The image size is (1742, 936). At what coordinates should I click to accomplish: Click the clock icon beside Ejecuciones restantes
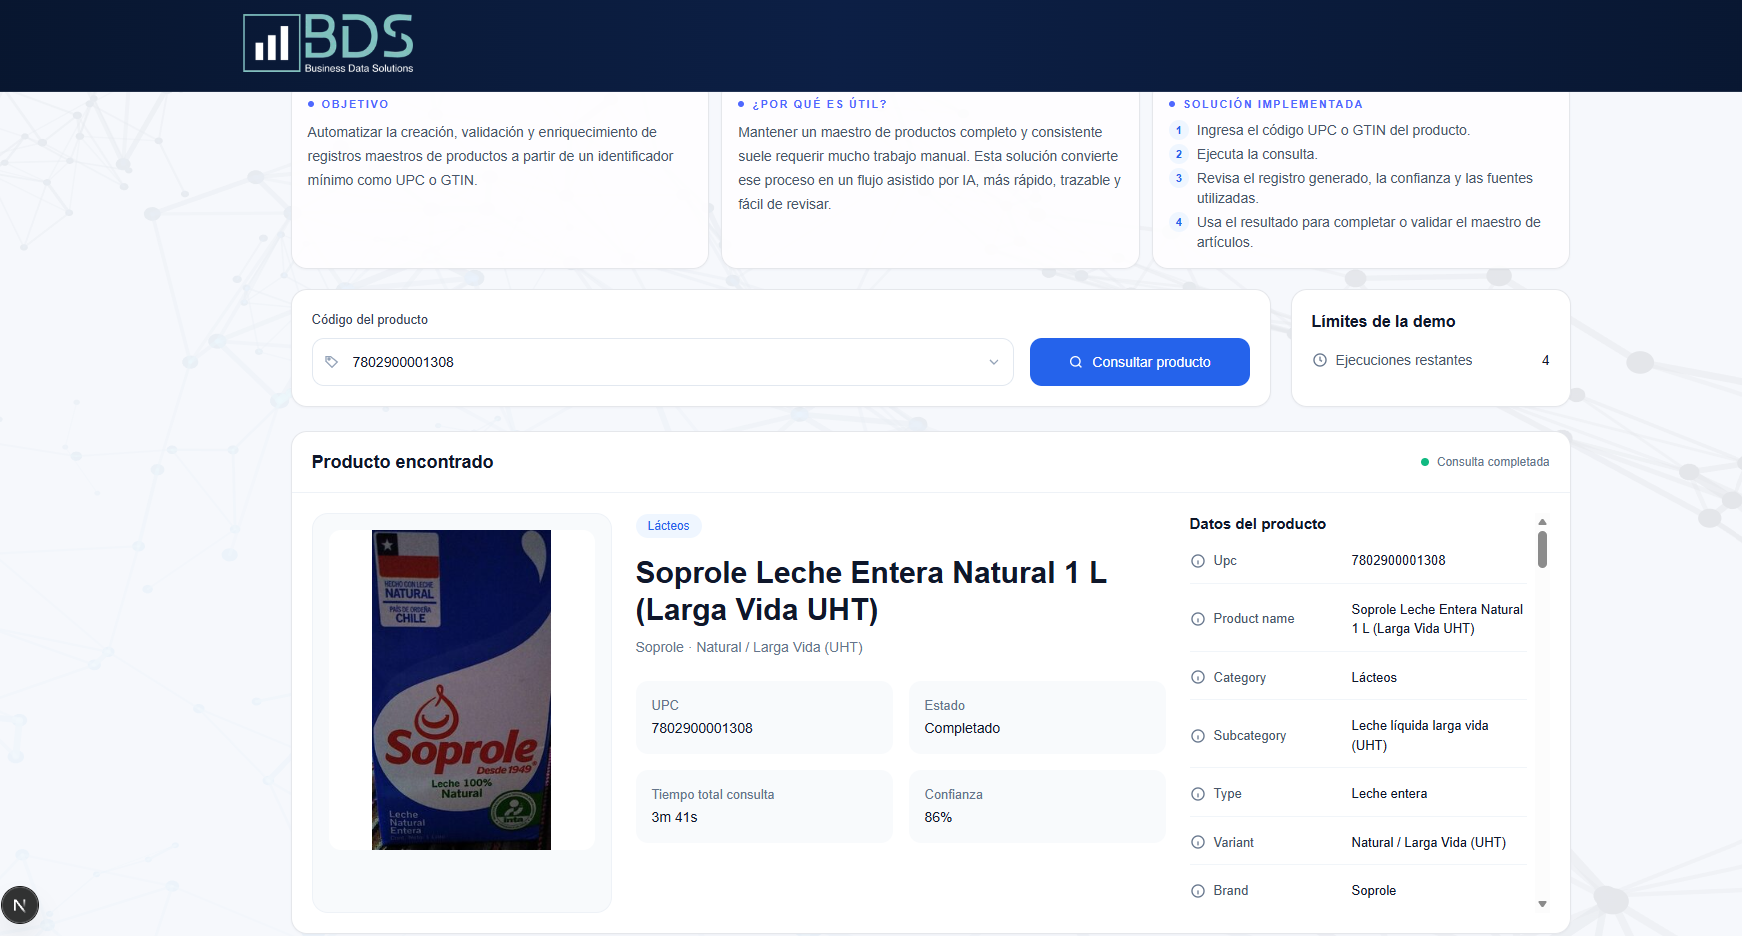[x=1319, y=360]
